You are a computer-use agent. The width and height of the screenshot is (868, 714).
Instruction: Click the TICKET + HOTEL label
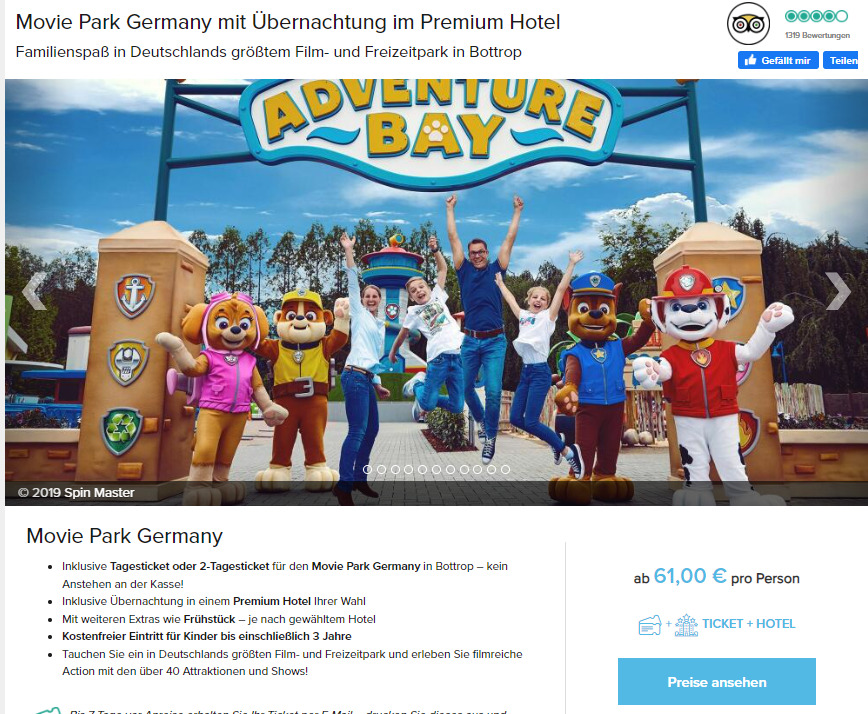(x=748, y=624)
